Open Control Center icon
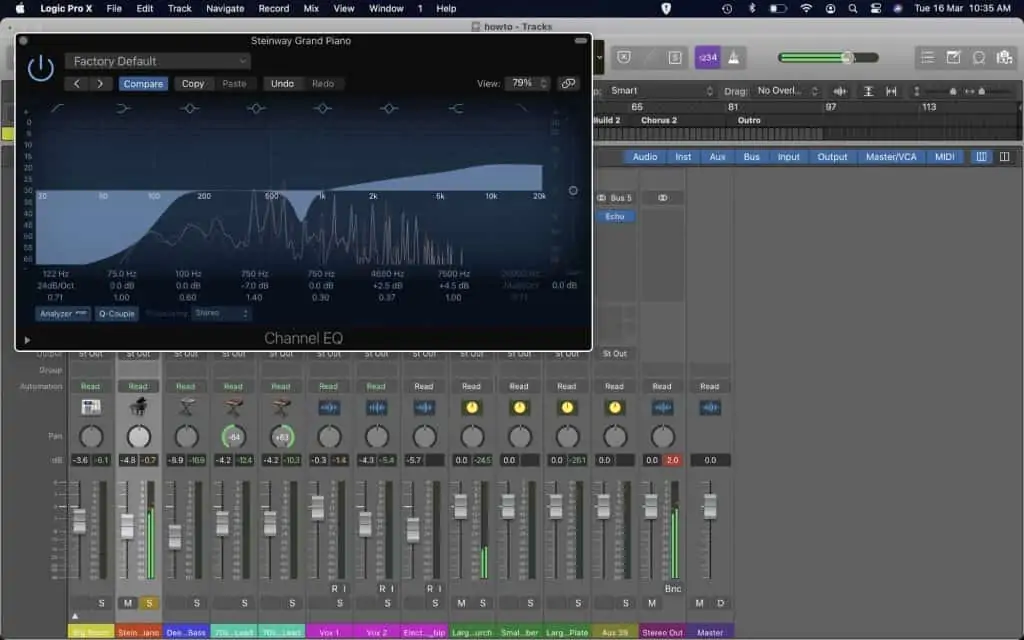The image size is (1024, 640). 876,8
